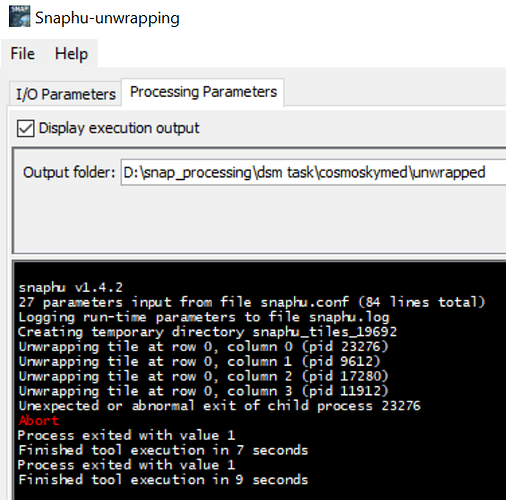Click the Display execution output label
506x500 pixels.
click(119, 128)
